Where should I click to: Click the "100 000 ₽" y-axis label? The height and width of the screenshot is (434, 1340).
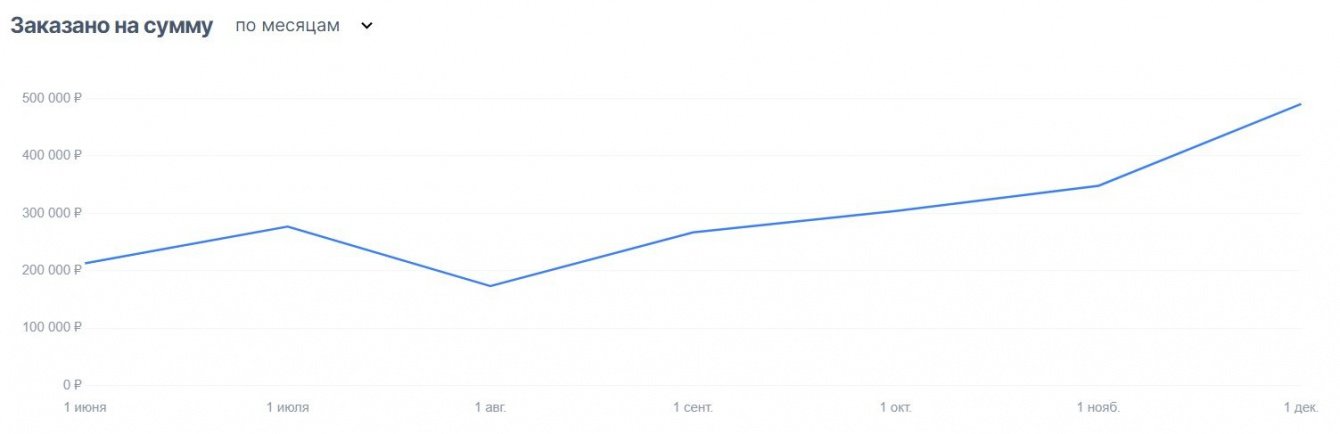coord(50,327)
